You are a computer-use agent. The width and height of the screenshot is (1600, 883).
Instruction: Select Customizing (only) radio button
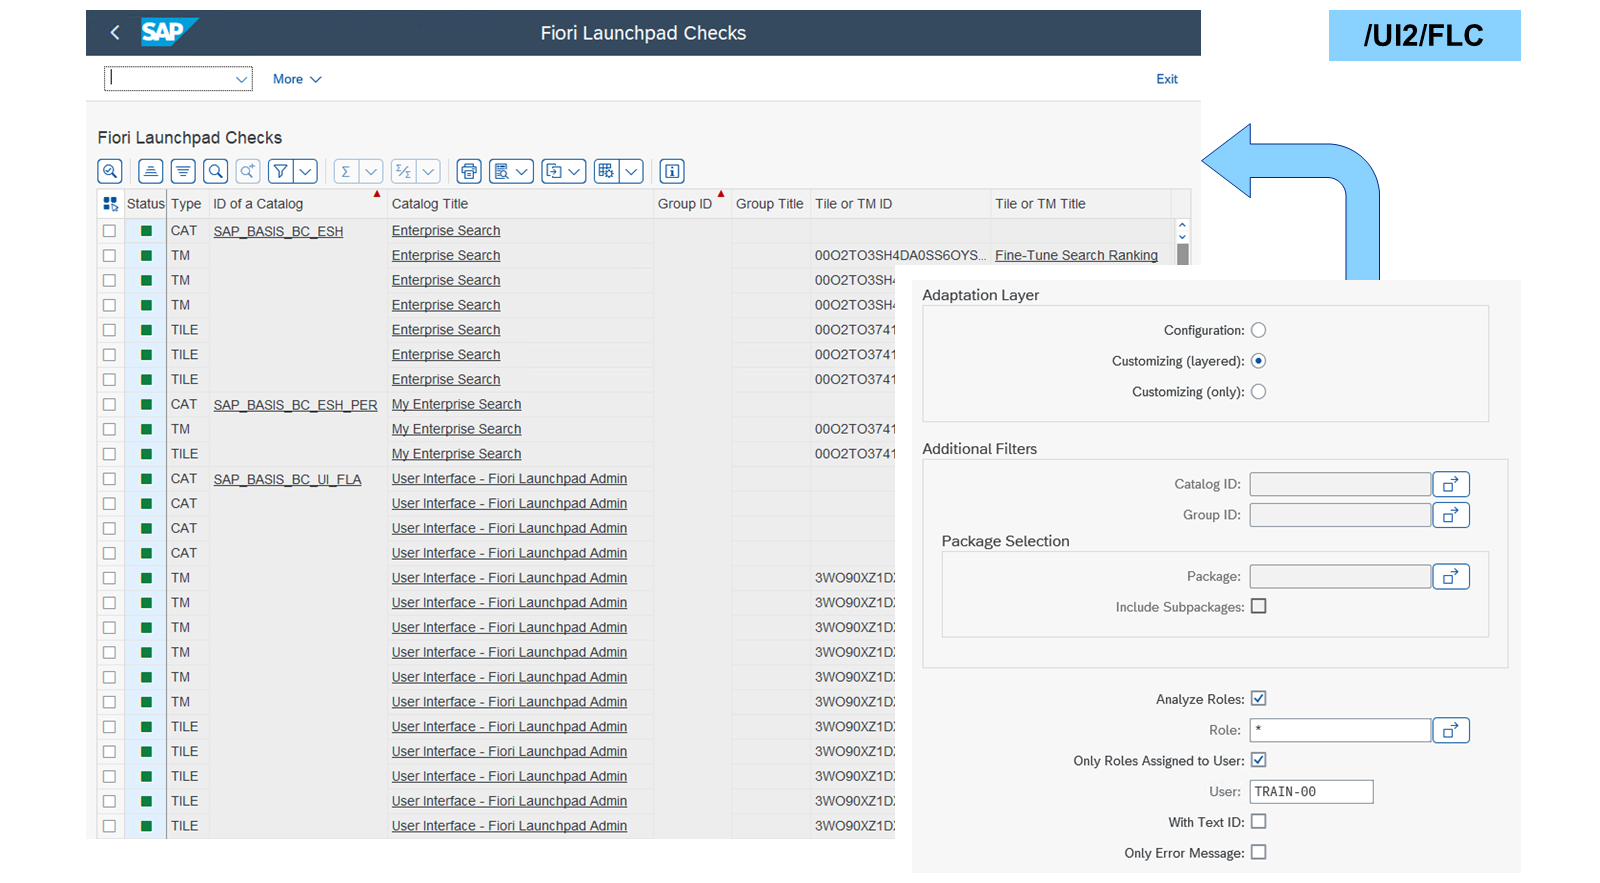(x=1259, y=392)
